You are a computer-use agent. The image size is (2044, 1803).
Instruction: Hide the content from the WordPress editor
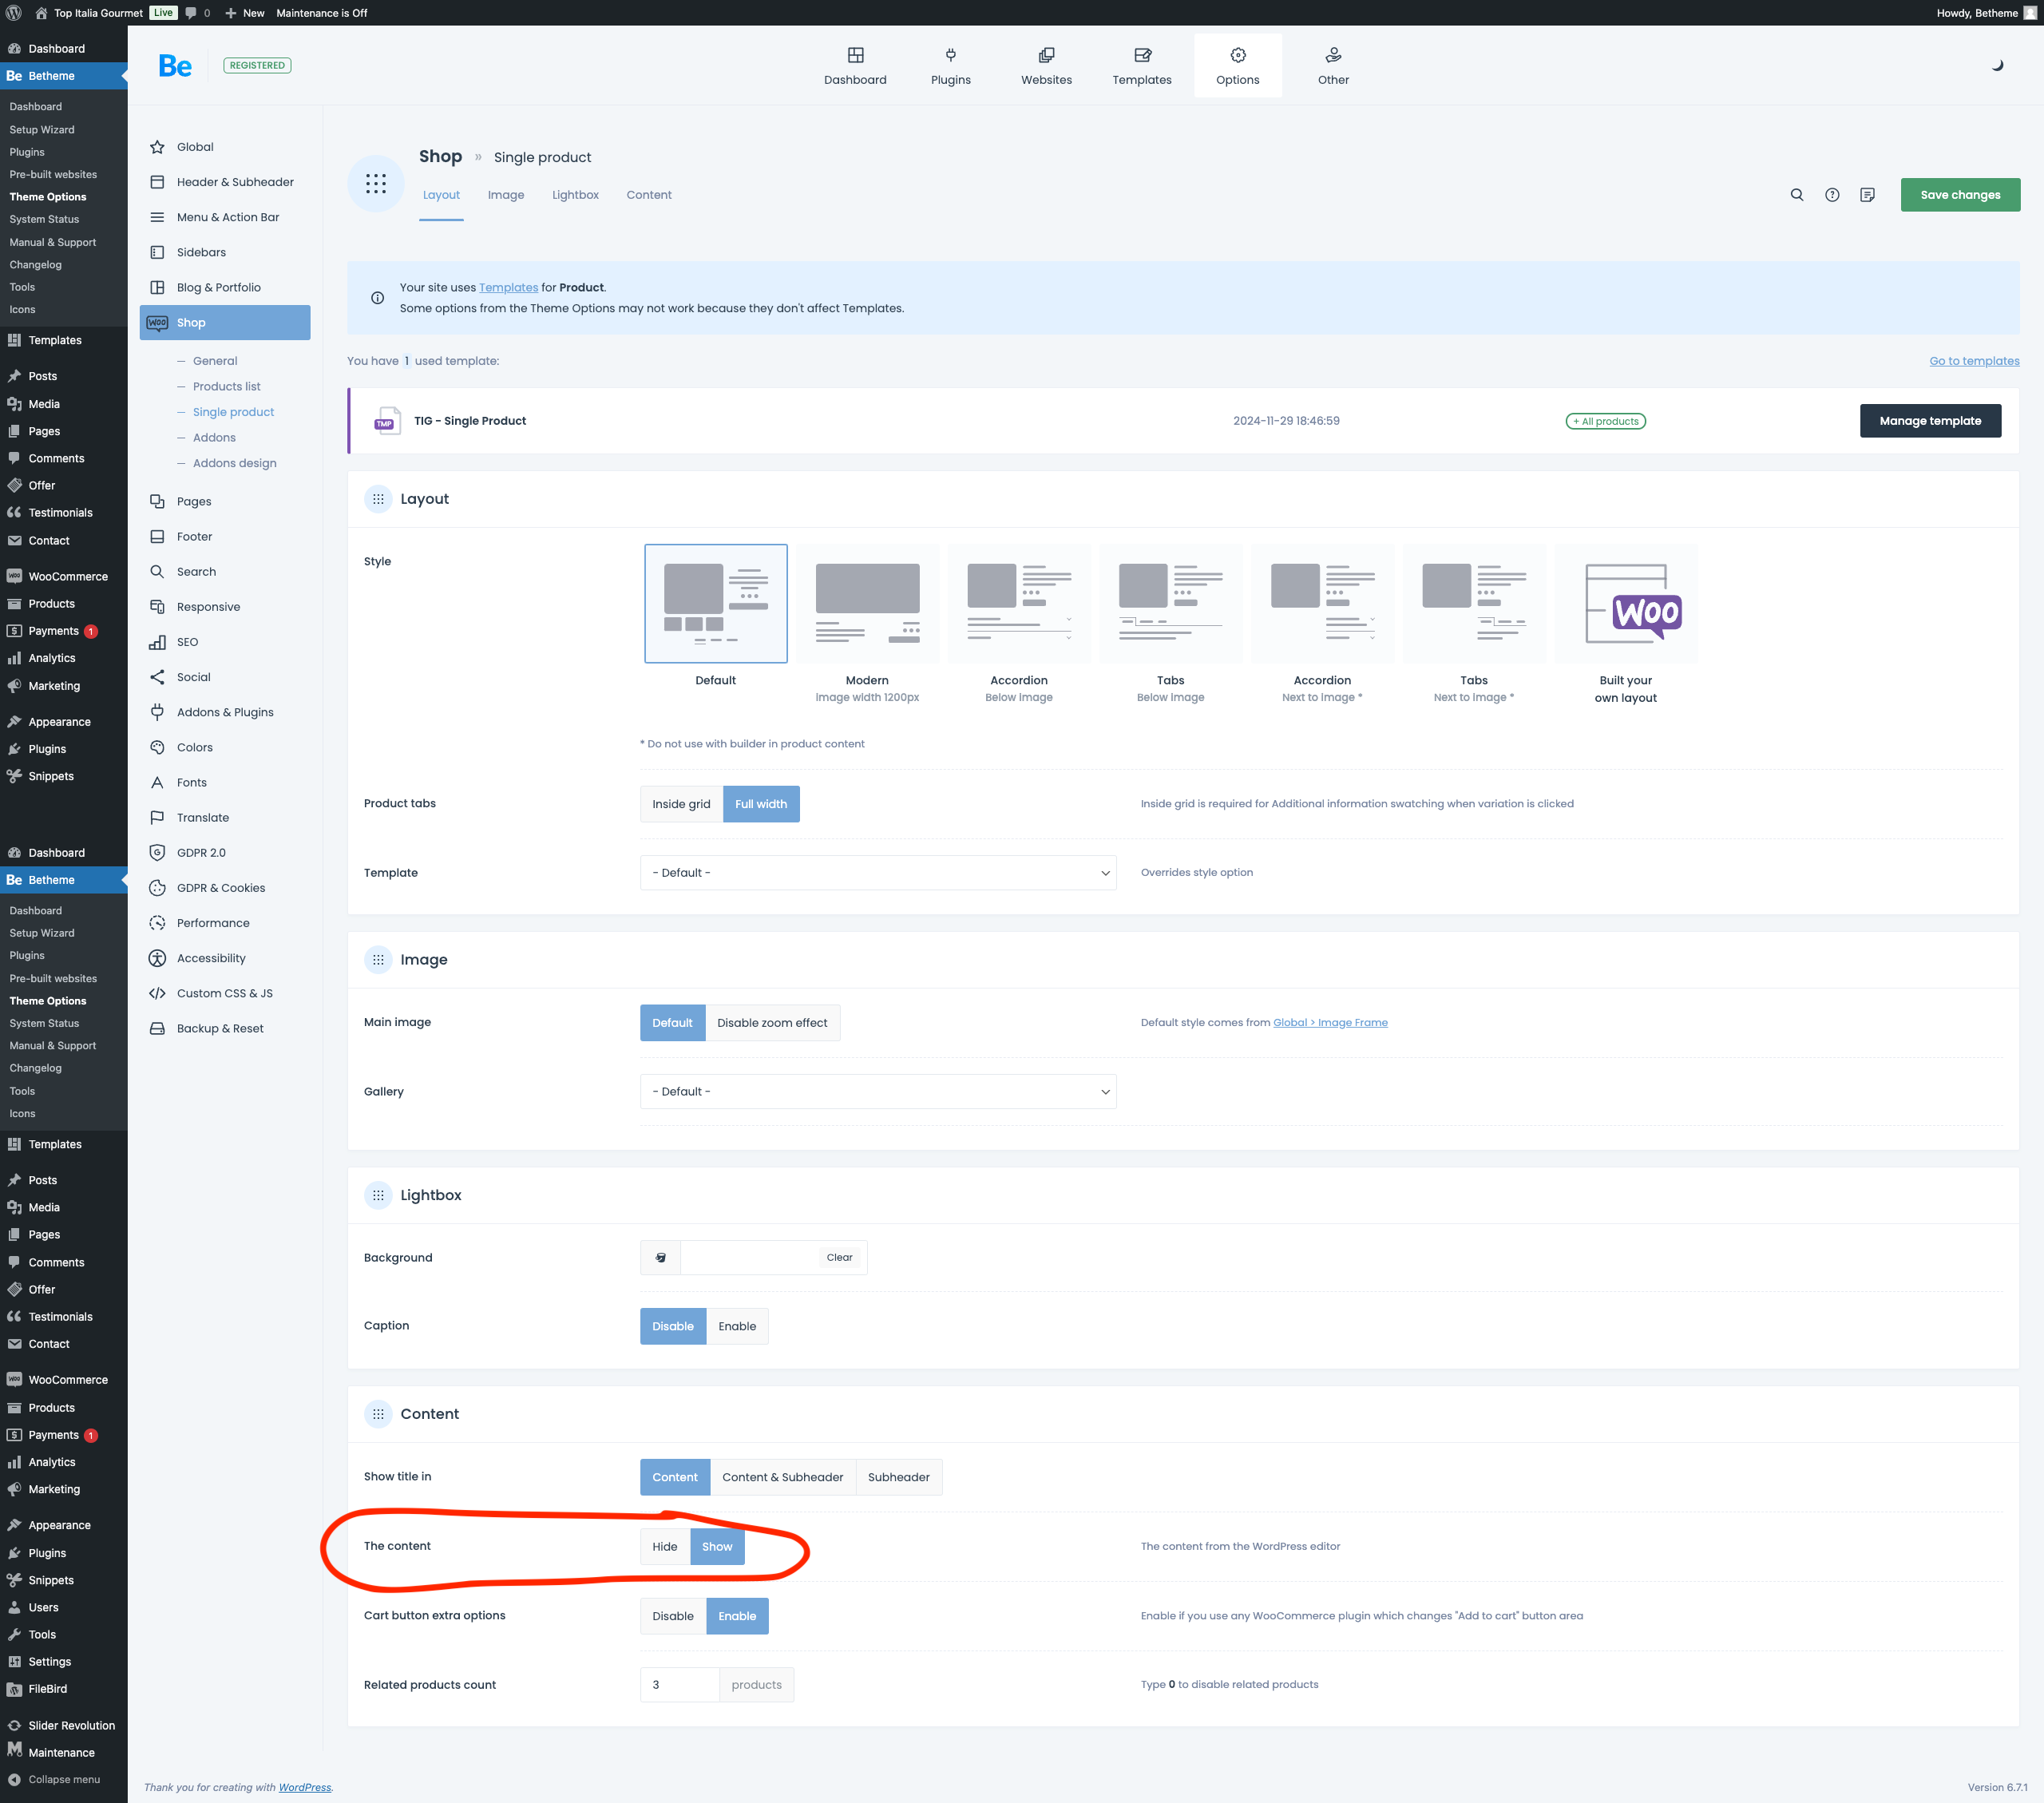pos(665,1546)
